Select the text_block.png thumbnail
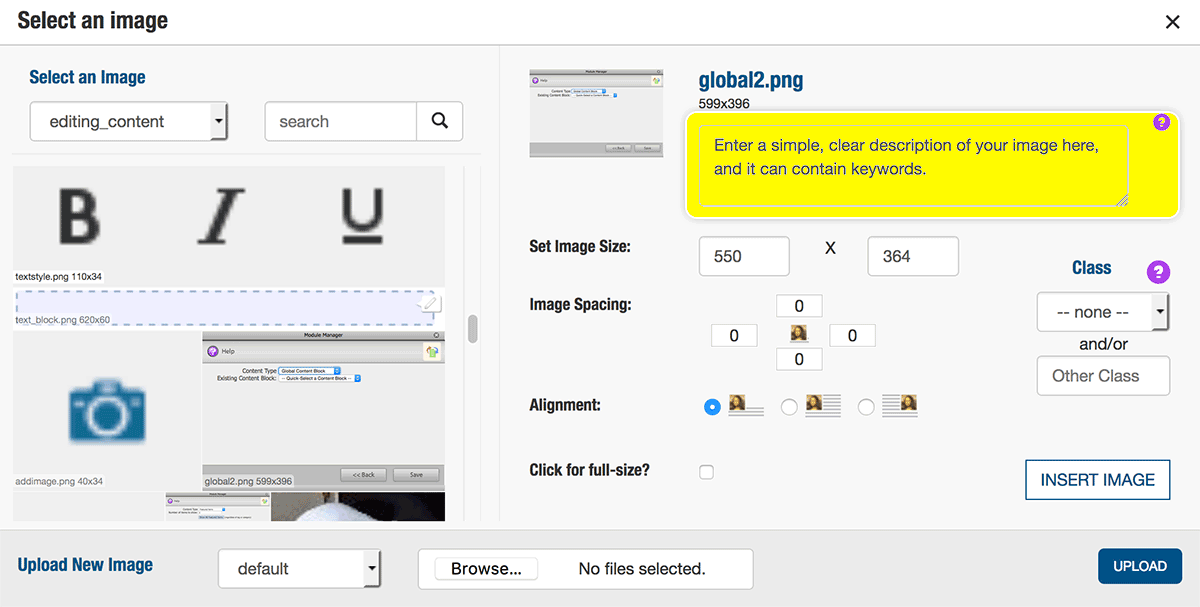Viewport: 1200px width, 607px height. [228, 307]
